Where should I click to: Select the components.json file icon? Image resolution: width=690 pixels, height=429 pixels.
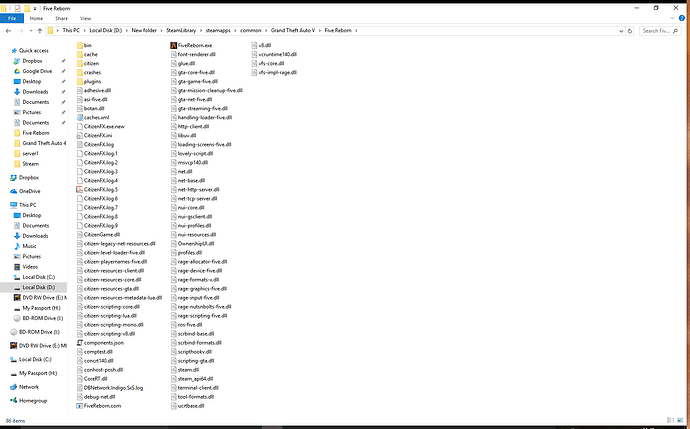pos(80,343)
